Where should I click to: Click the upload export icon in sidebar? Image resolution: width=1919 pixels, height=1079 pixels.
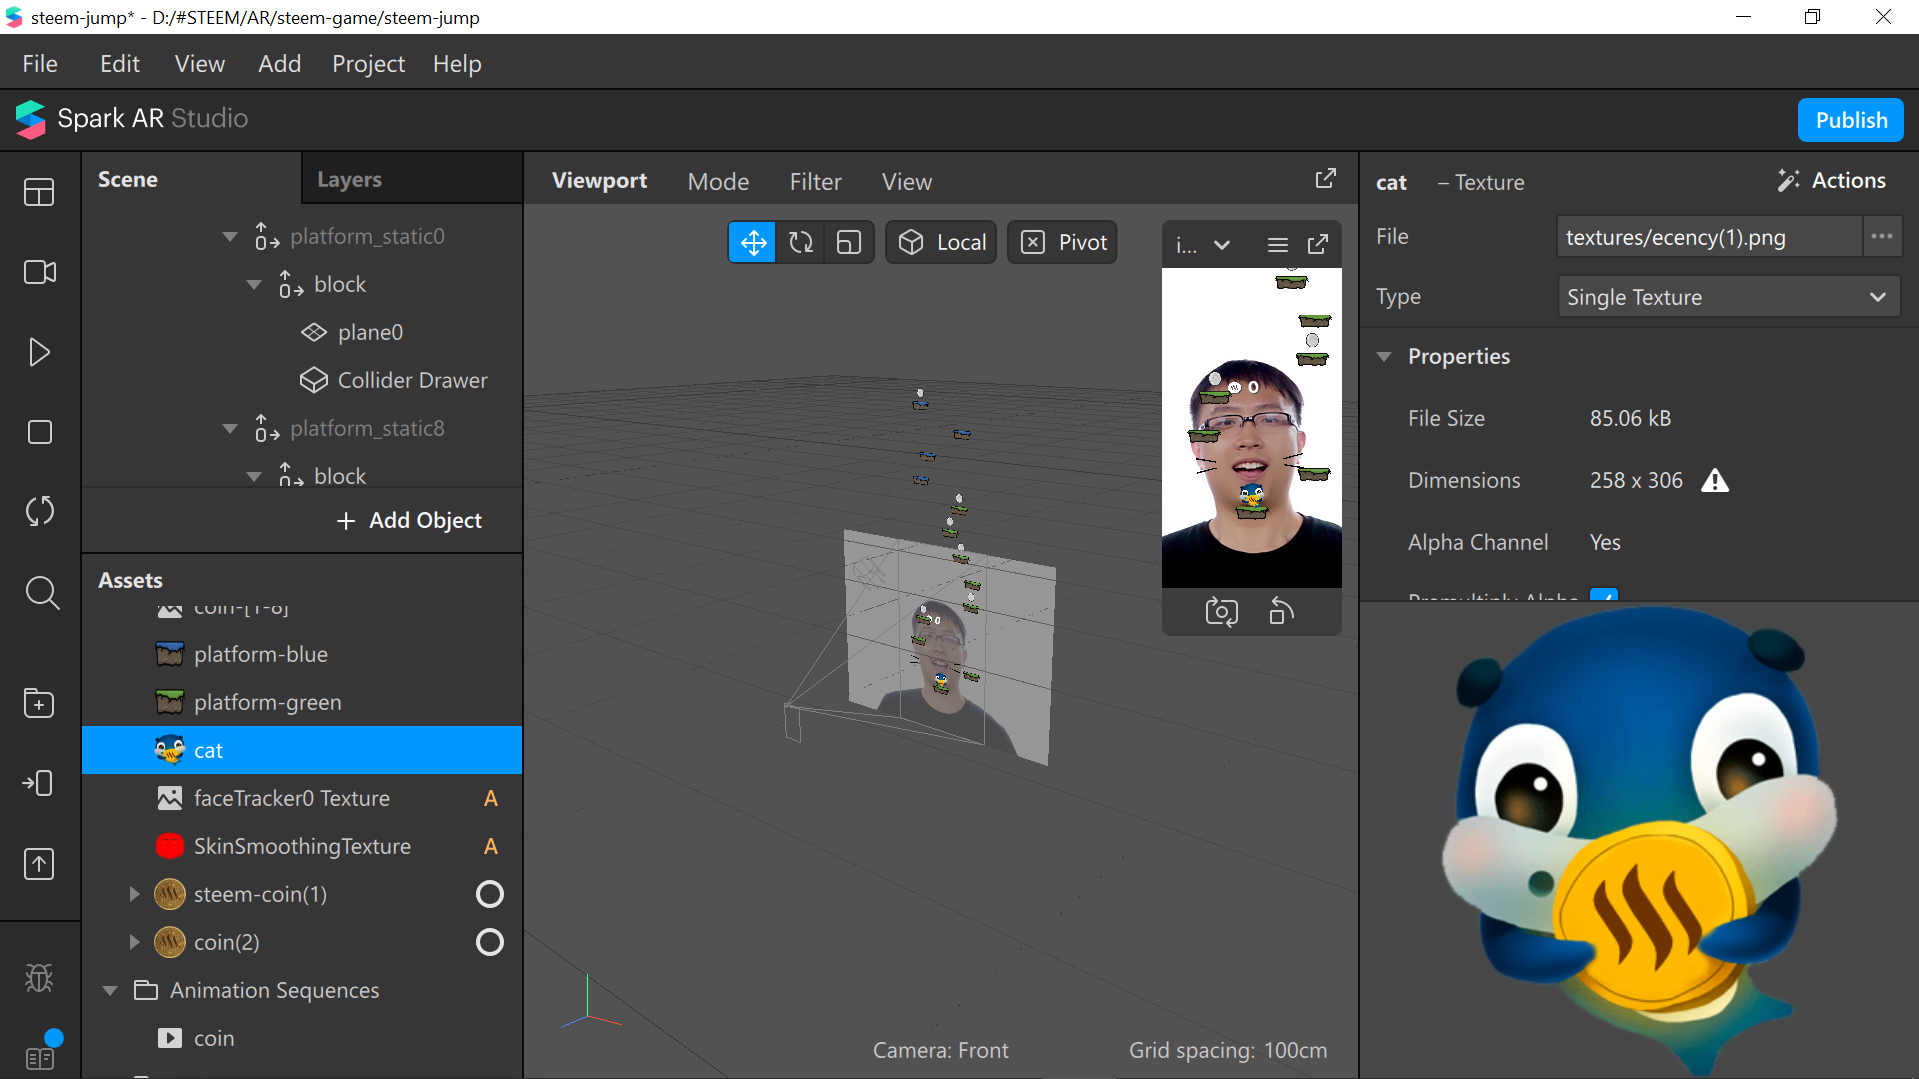point(39,864)
